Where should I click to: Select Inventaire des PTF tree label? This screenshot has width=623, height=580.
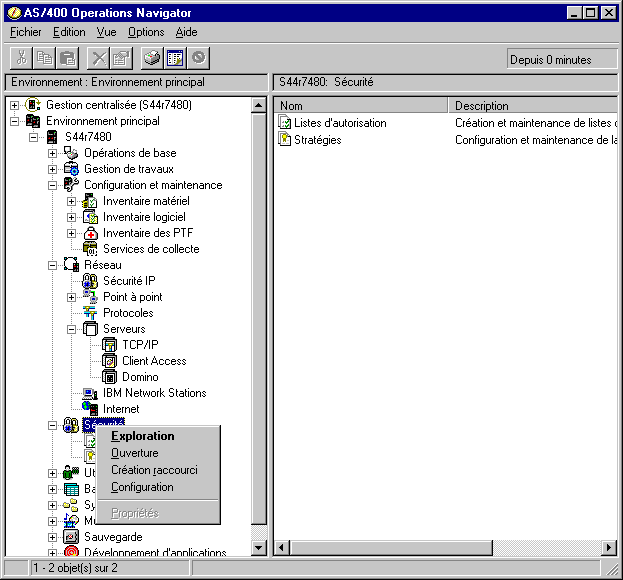pyautogui.click(x=148, y=233)
